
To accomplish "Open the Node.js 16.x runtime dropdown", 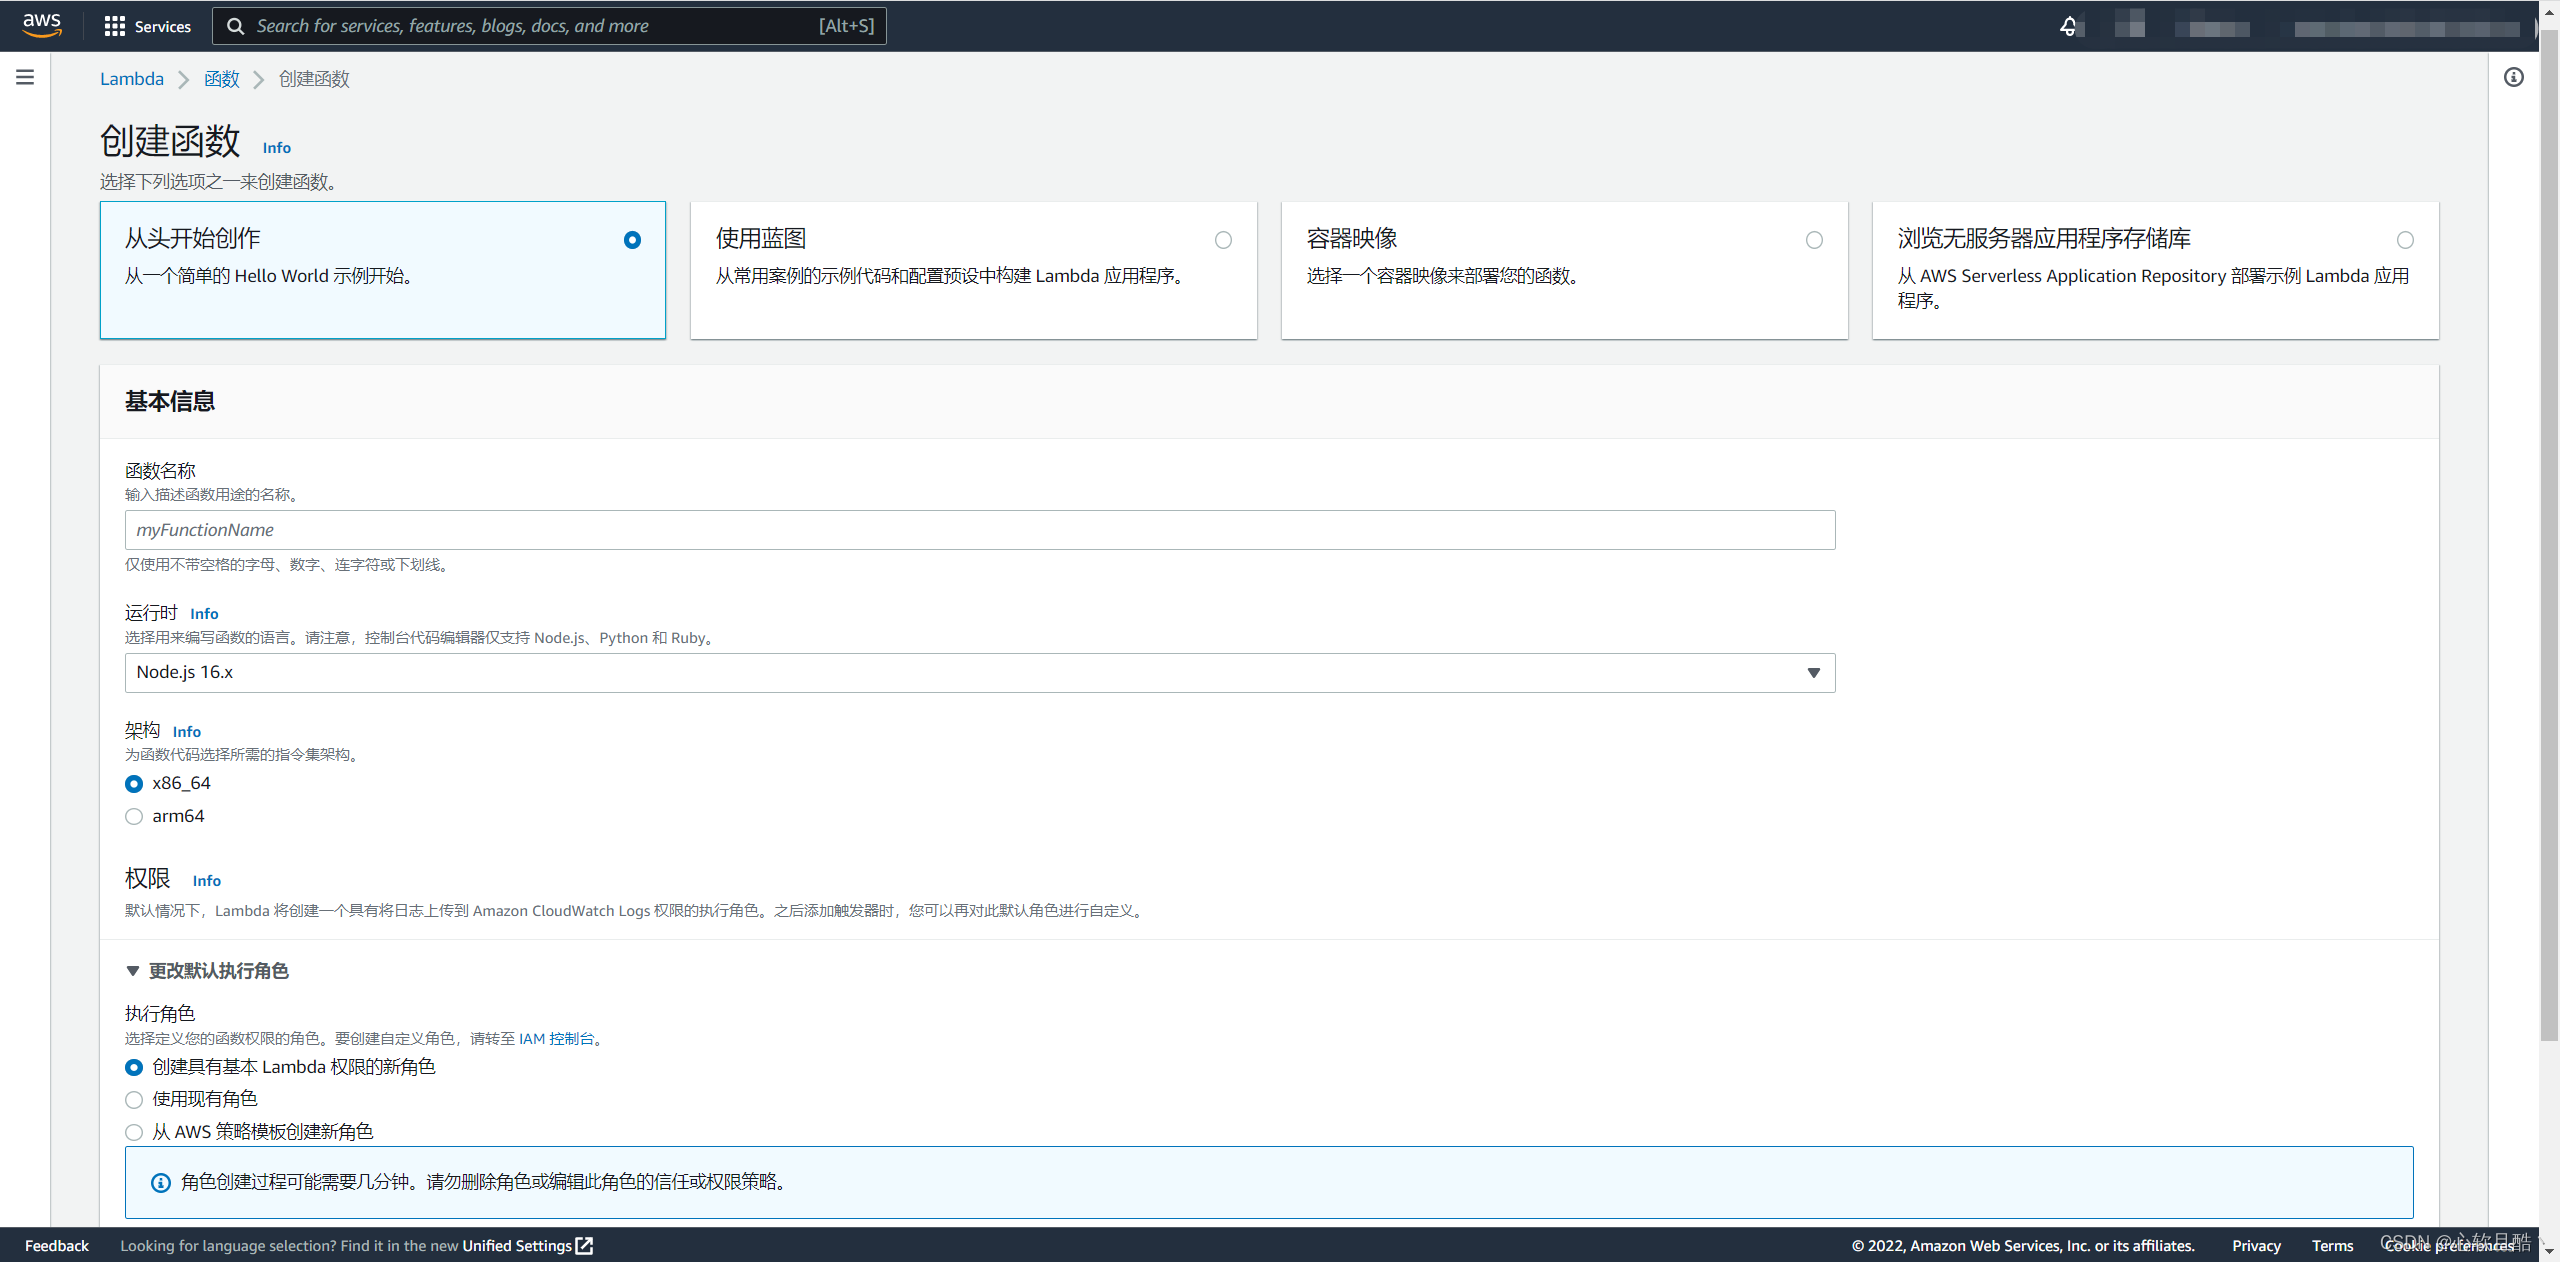I will 980,672.
